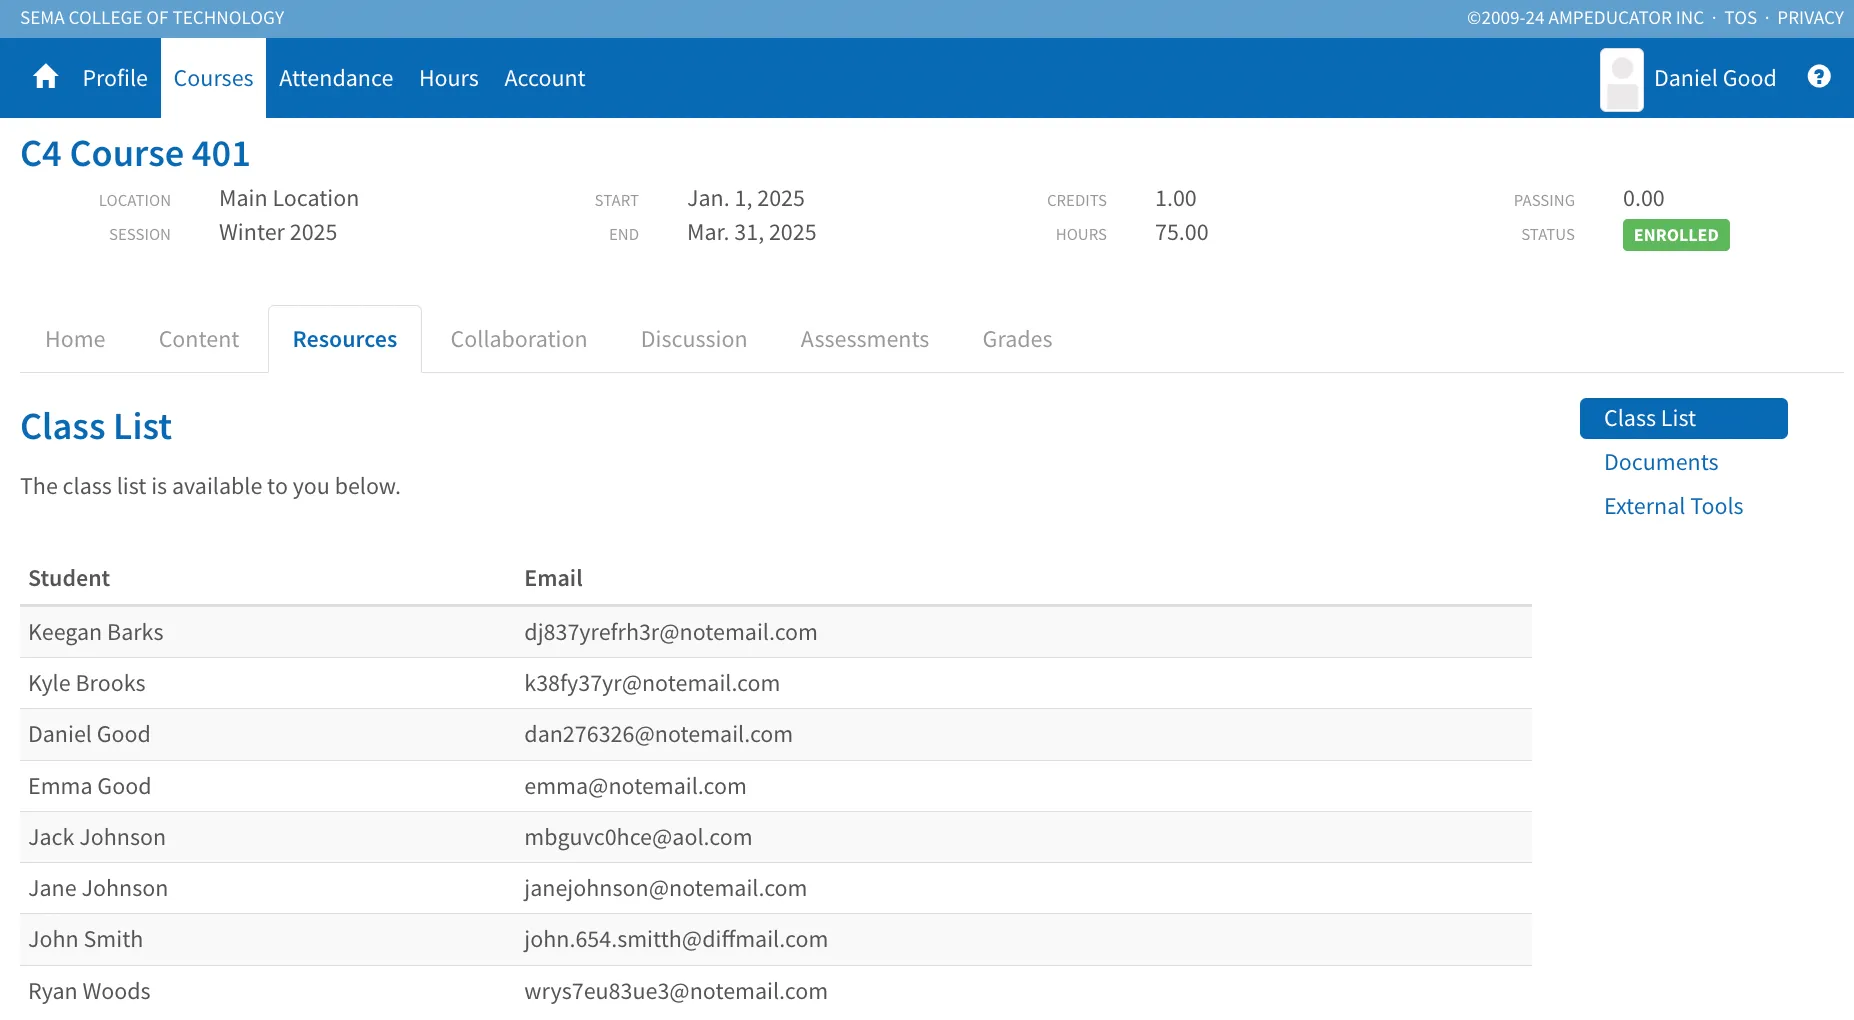Select the Jane Johnson student name

[98, 888]
